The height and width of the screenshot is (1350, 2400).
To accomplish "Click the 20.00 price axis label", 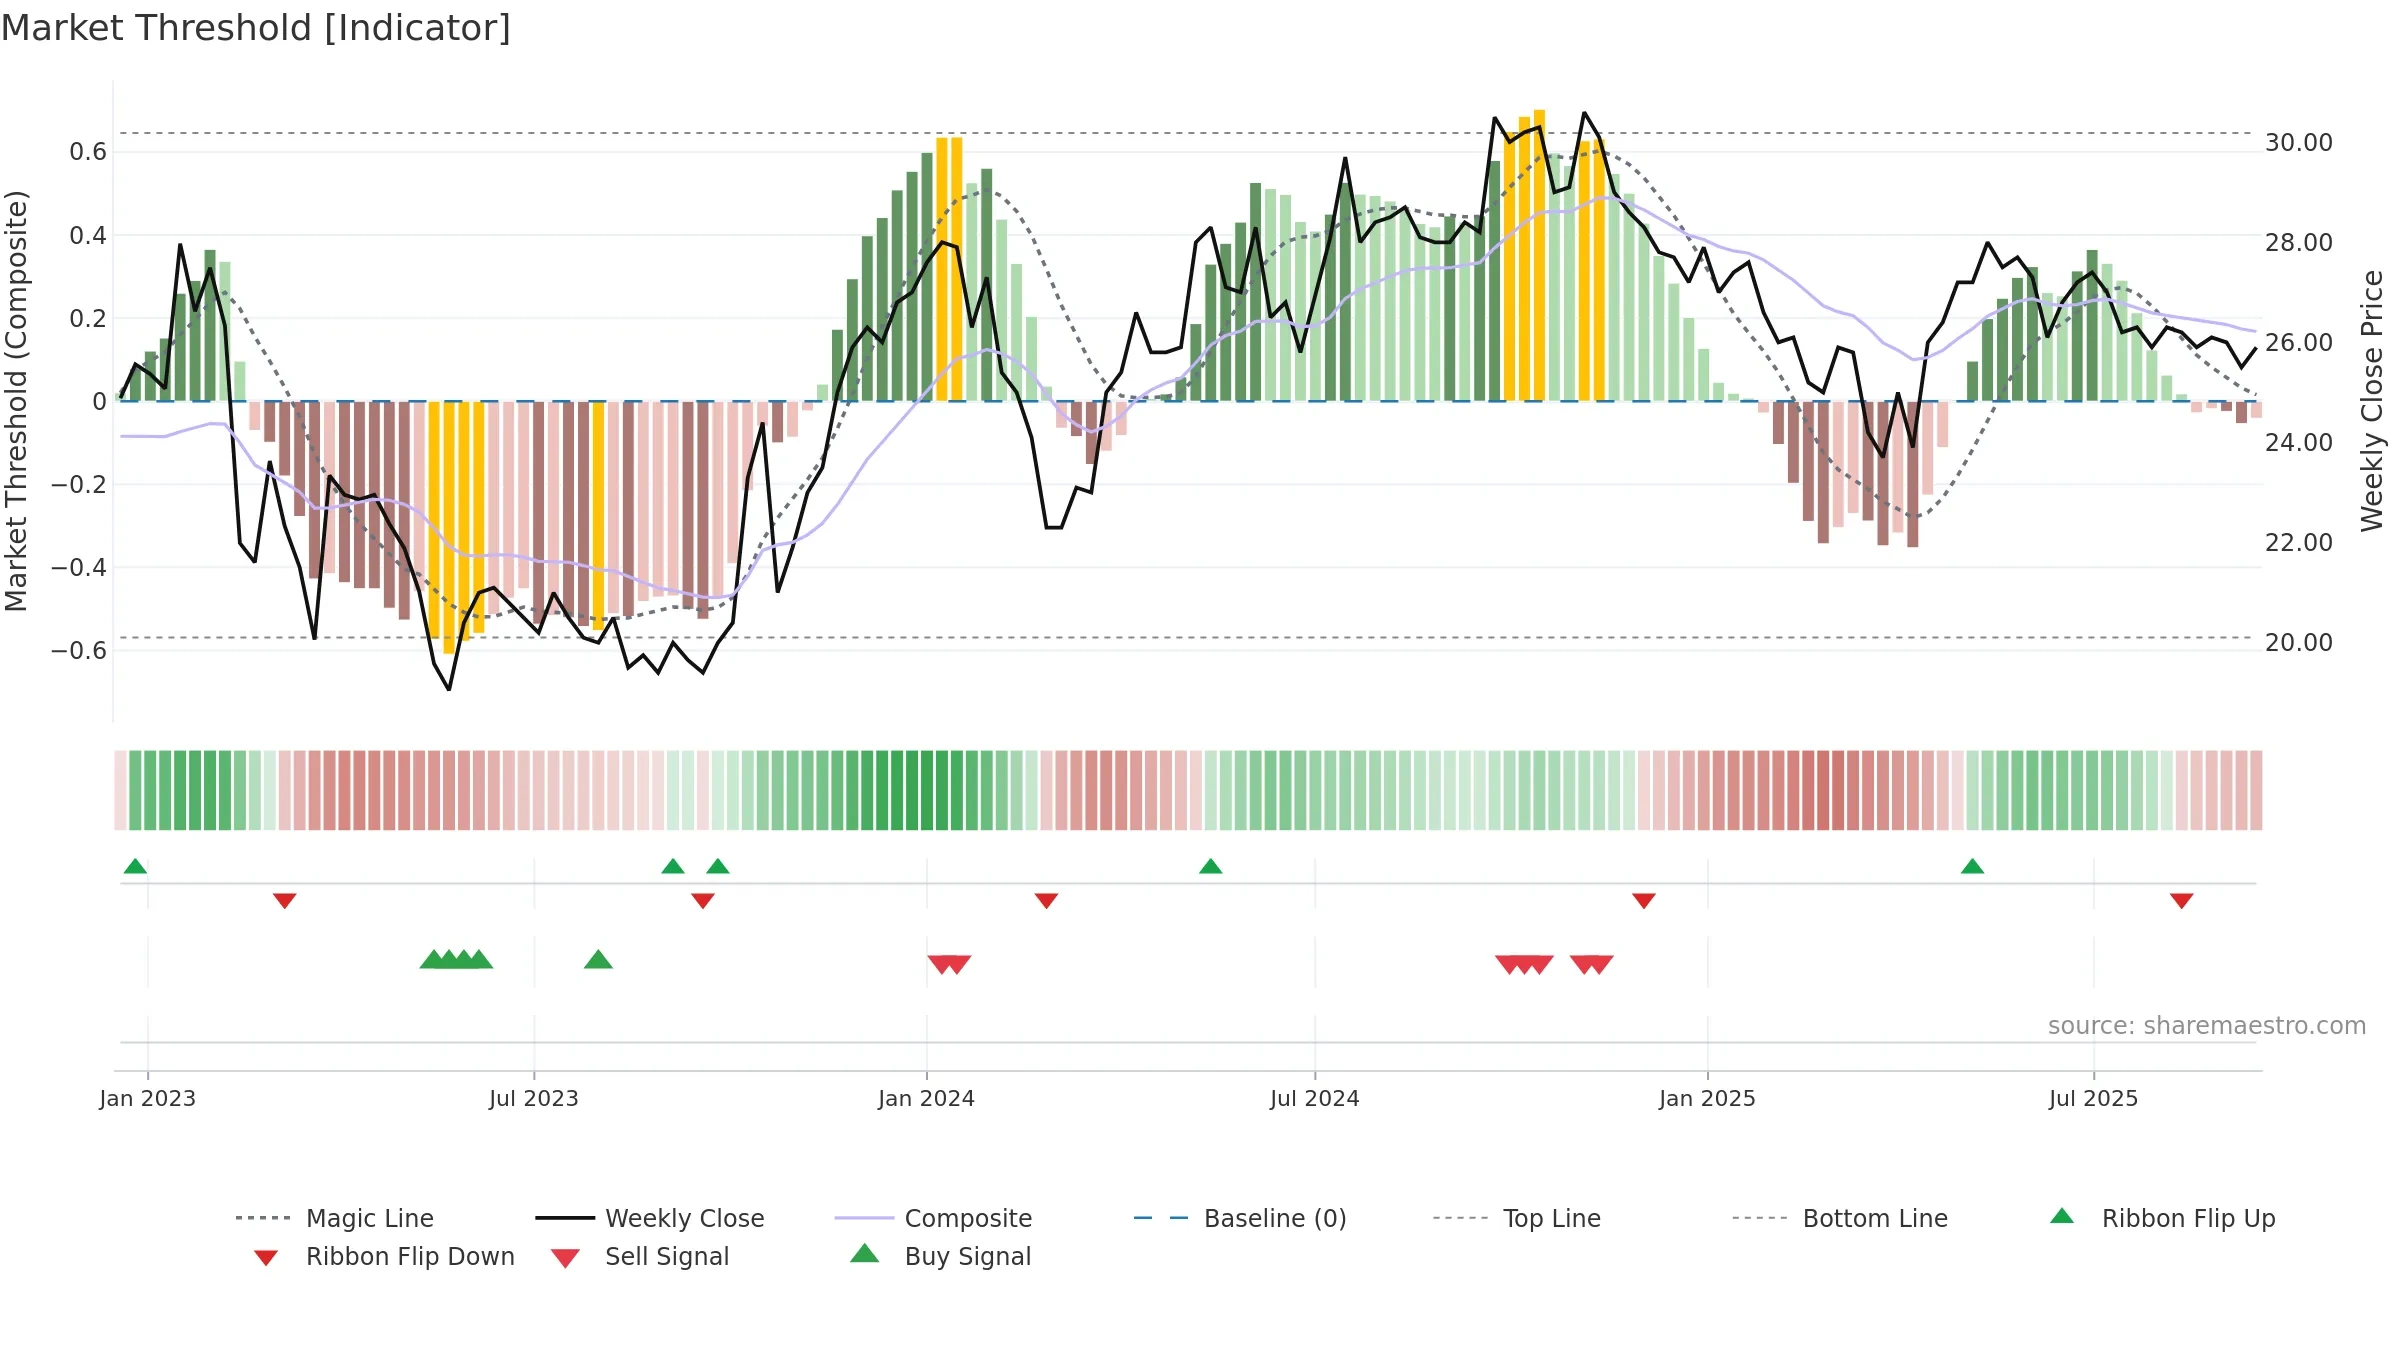I will (x=2299, y=643).
